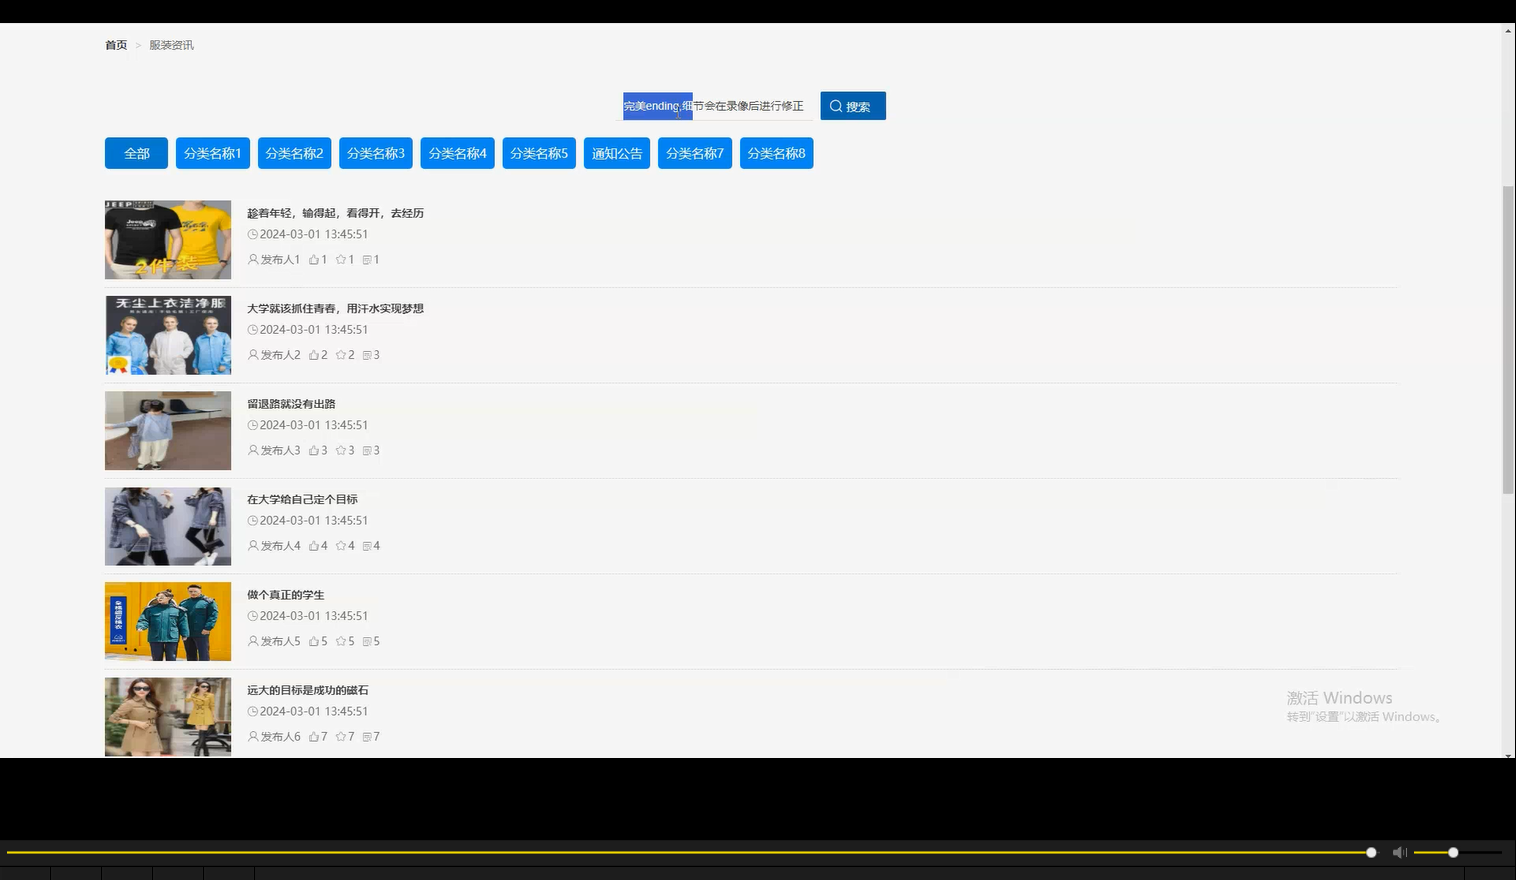Select the 分类名称3 category
Viewport: 1516px width, 880px height.
point(376,153)
